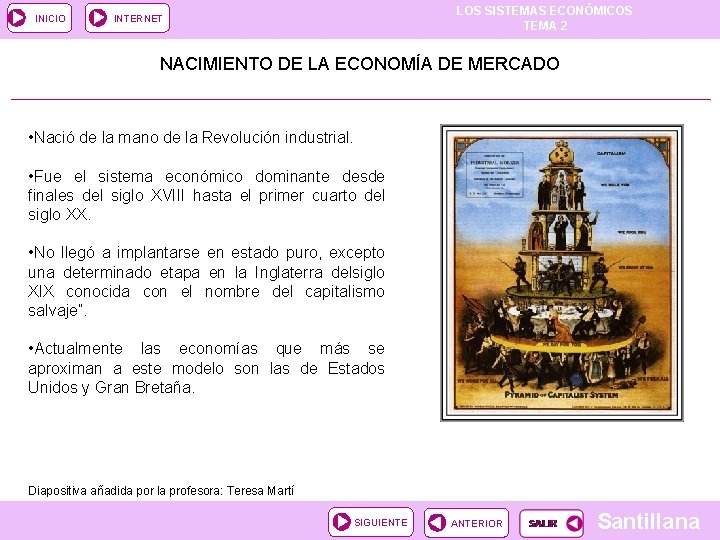Click the arrow icon on the SALIR button
Image resolution: width=720 pixels, height=540 pixels.
pos(574,523)
